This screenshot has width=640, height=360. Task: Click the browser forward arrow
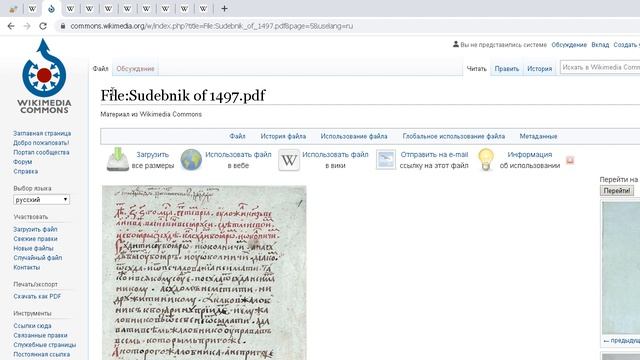click(x=27, y=26)
